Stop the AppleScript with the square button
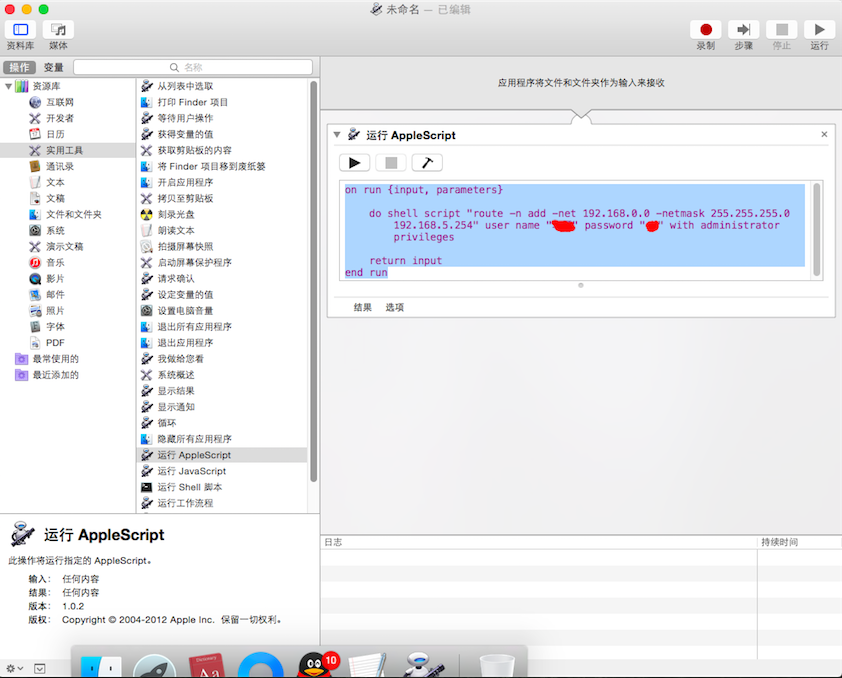This screenshot has width=842, height=678. [x=391, y=163]
